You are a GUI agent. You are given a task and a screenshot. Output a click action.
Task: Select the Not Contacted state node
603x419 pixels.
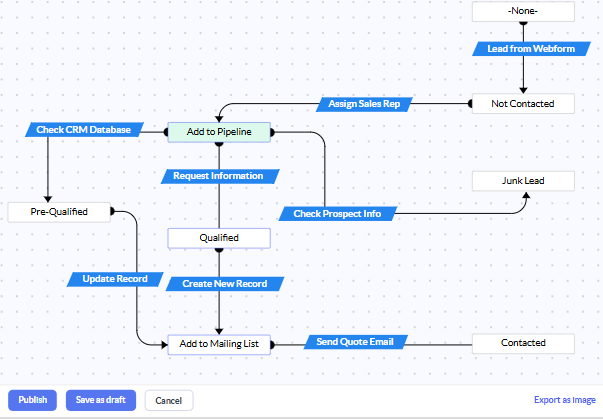click(x=523, y=103)
